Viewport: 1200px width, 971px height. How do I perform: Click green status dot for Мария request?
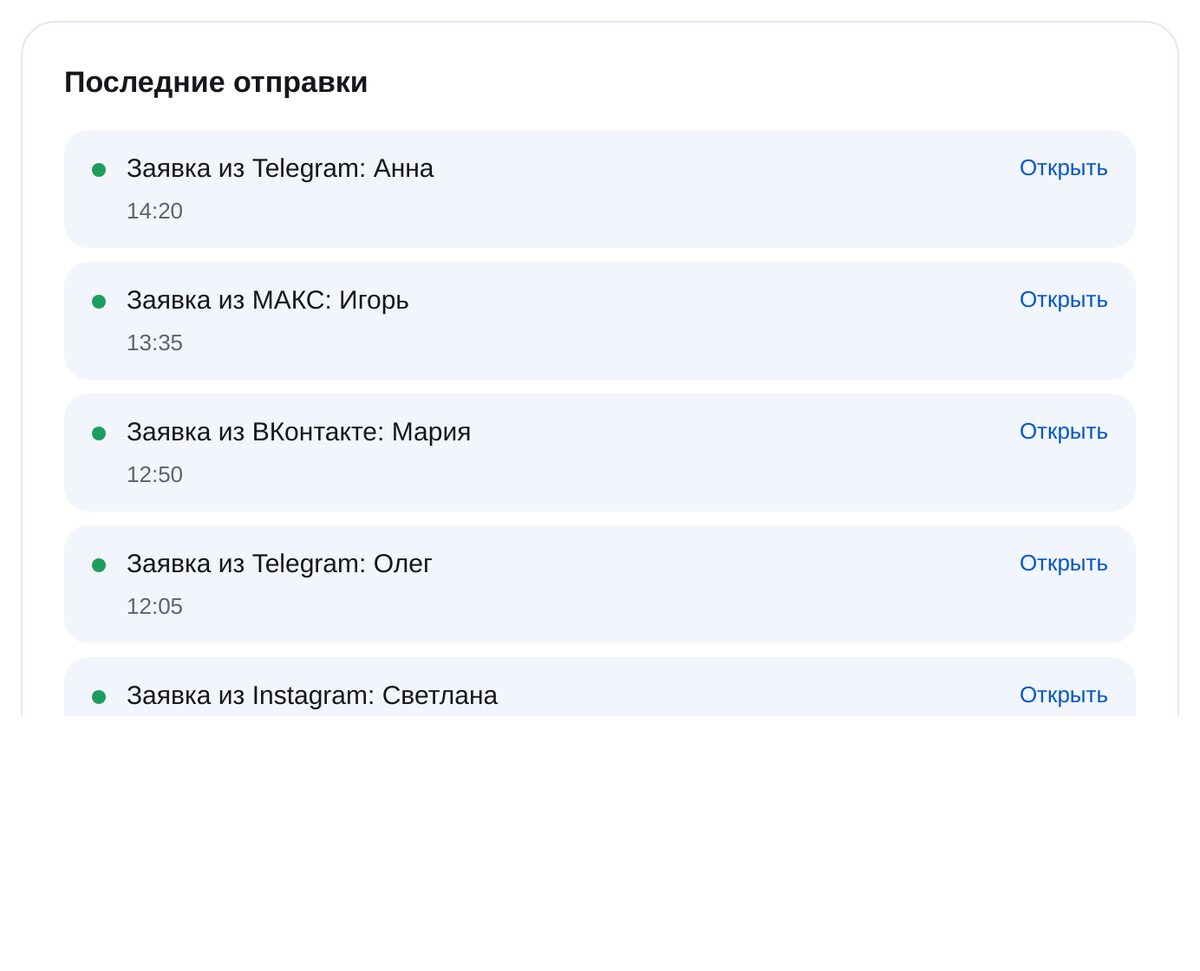click(x=99, y=434)
